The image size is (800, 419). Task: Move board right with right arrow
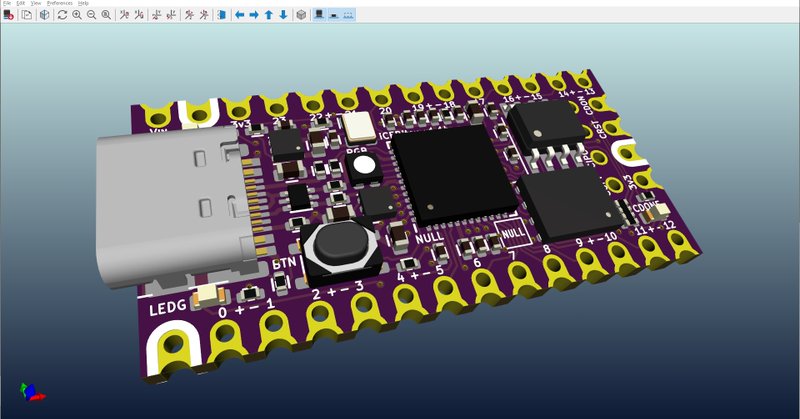coord(254,15)
